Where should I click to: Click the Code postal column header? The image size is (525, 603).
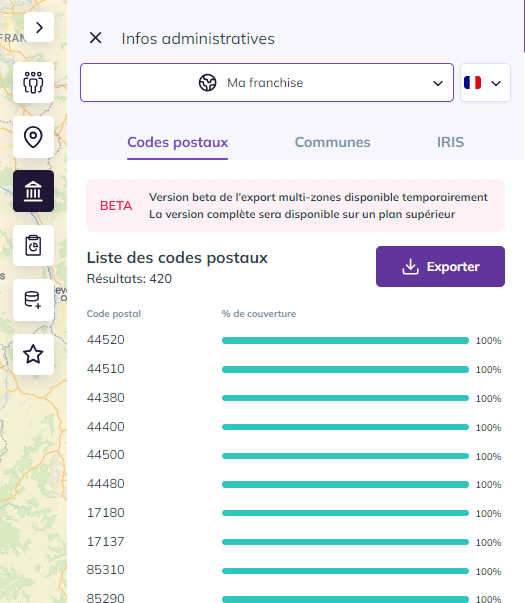coord(114,314)
